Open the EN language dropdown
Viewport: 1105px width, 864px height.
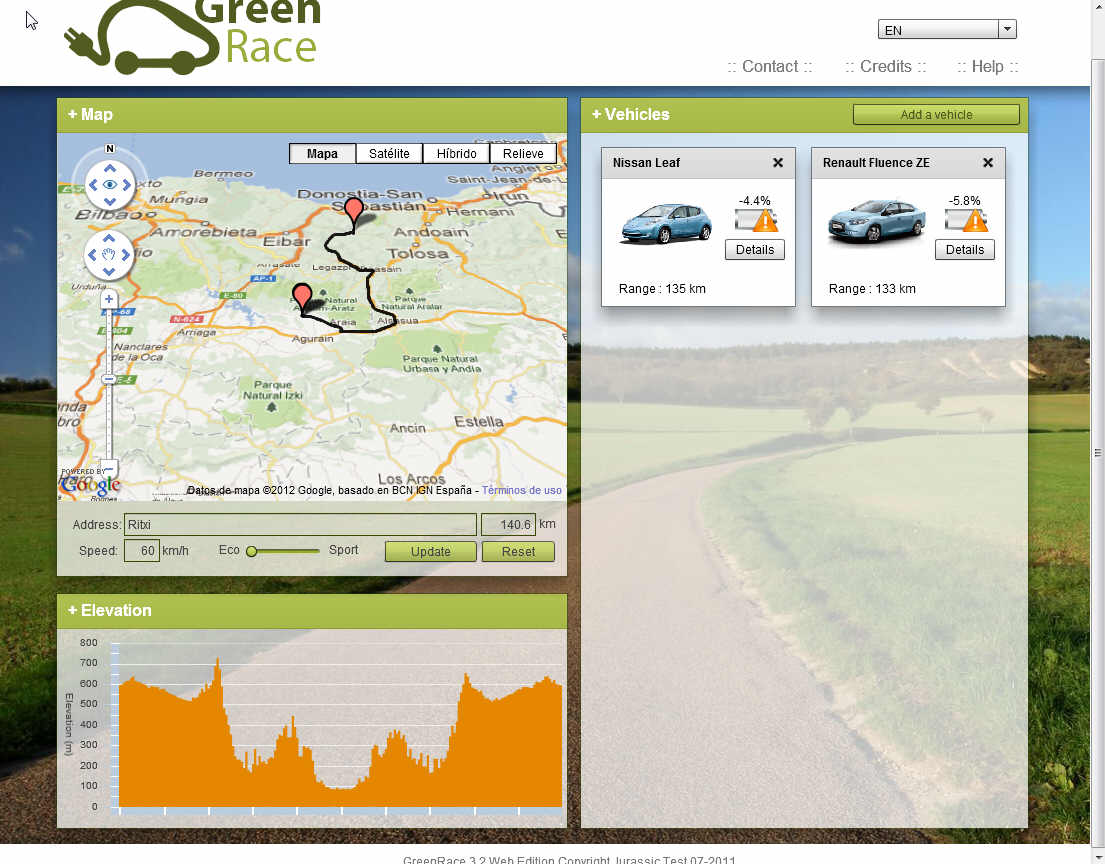coord(946,30)
